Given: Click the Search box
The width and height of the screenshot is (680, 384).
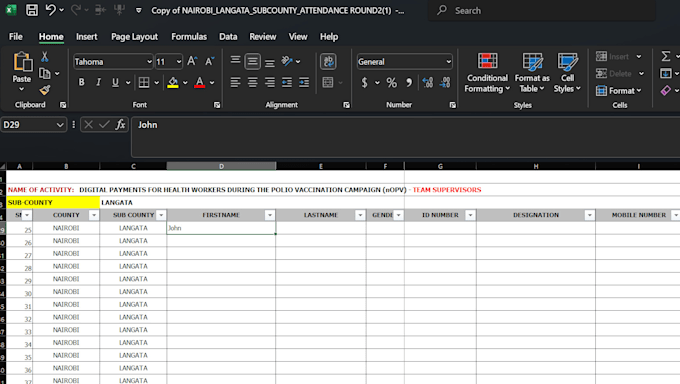Looking at the screenshot, I should [542, 10].
